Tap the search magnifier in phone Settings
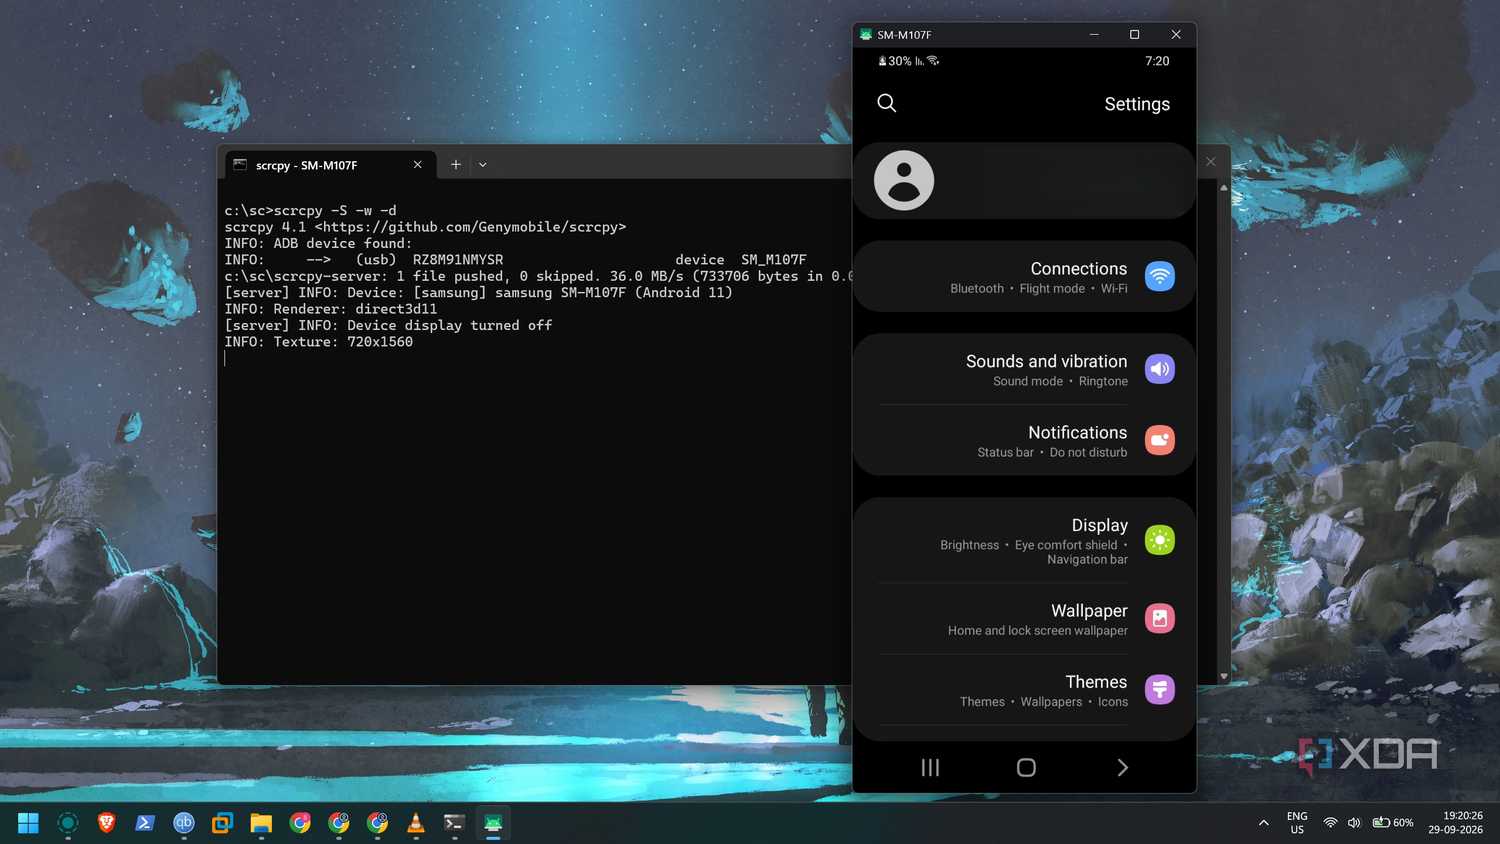Viewport: 1500px width, 844px height. click(x=886, y=103)
